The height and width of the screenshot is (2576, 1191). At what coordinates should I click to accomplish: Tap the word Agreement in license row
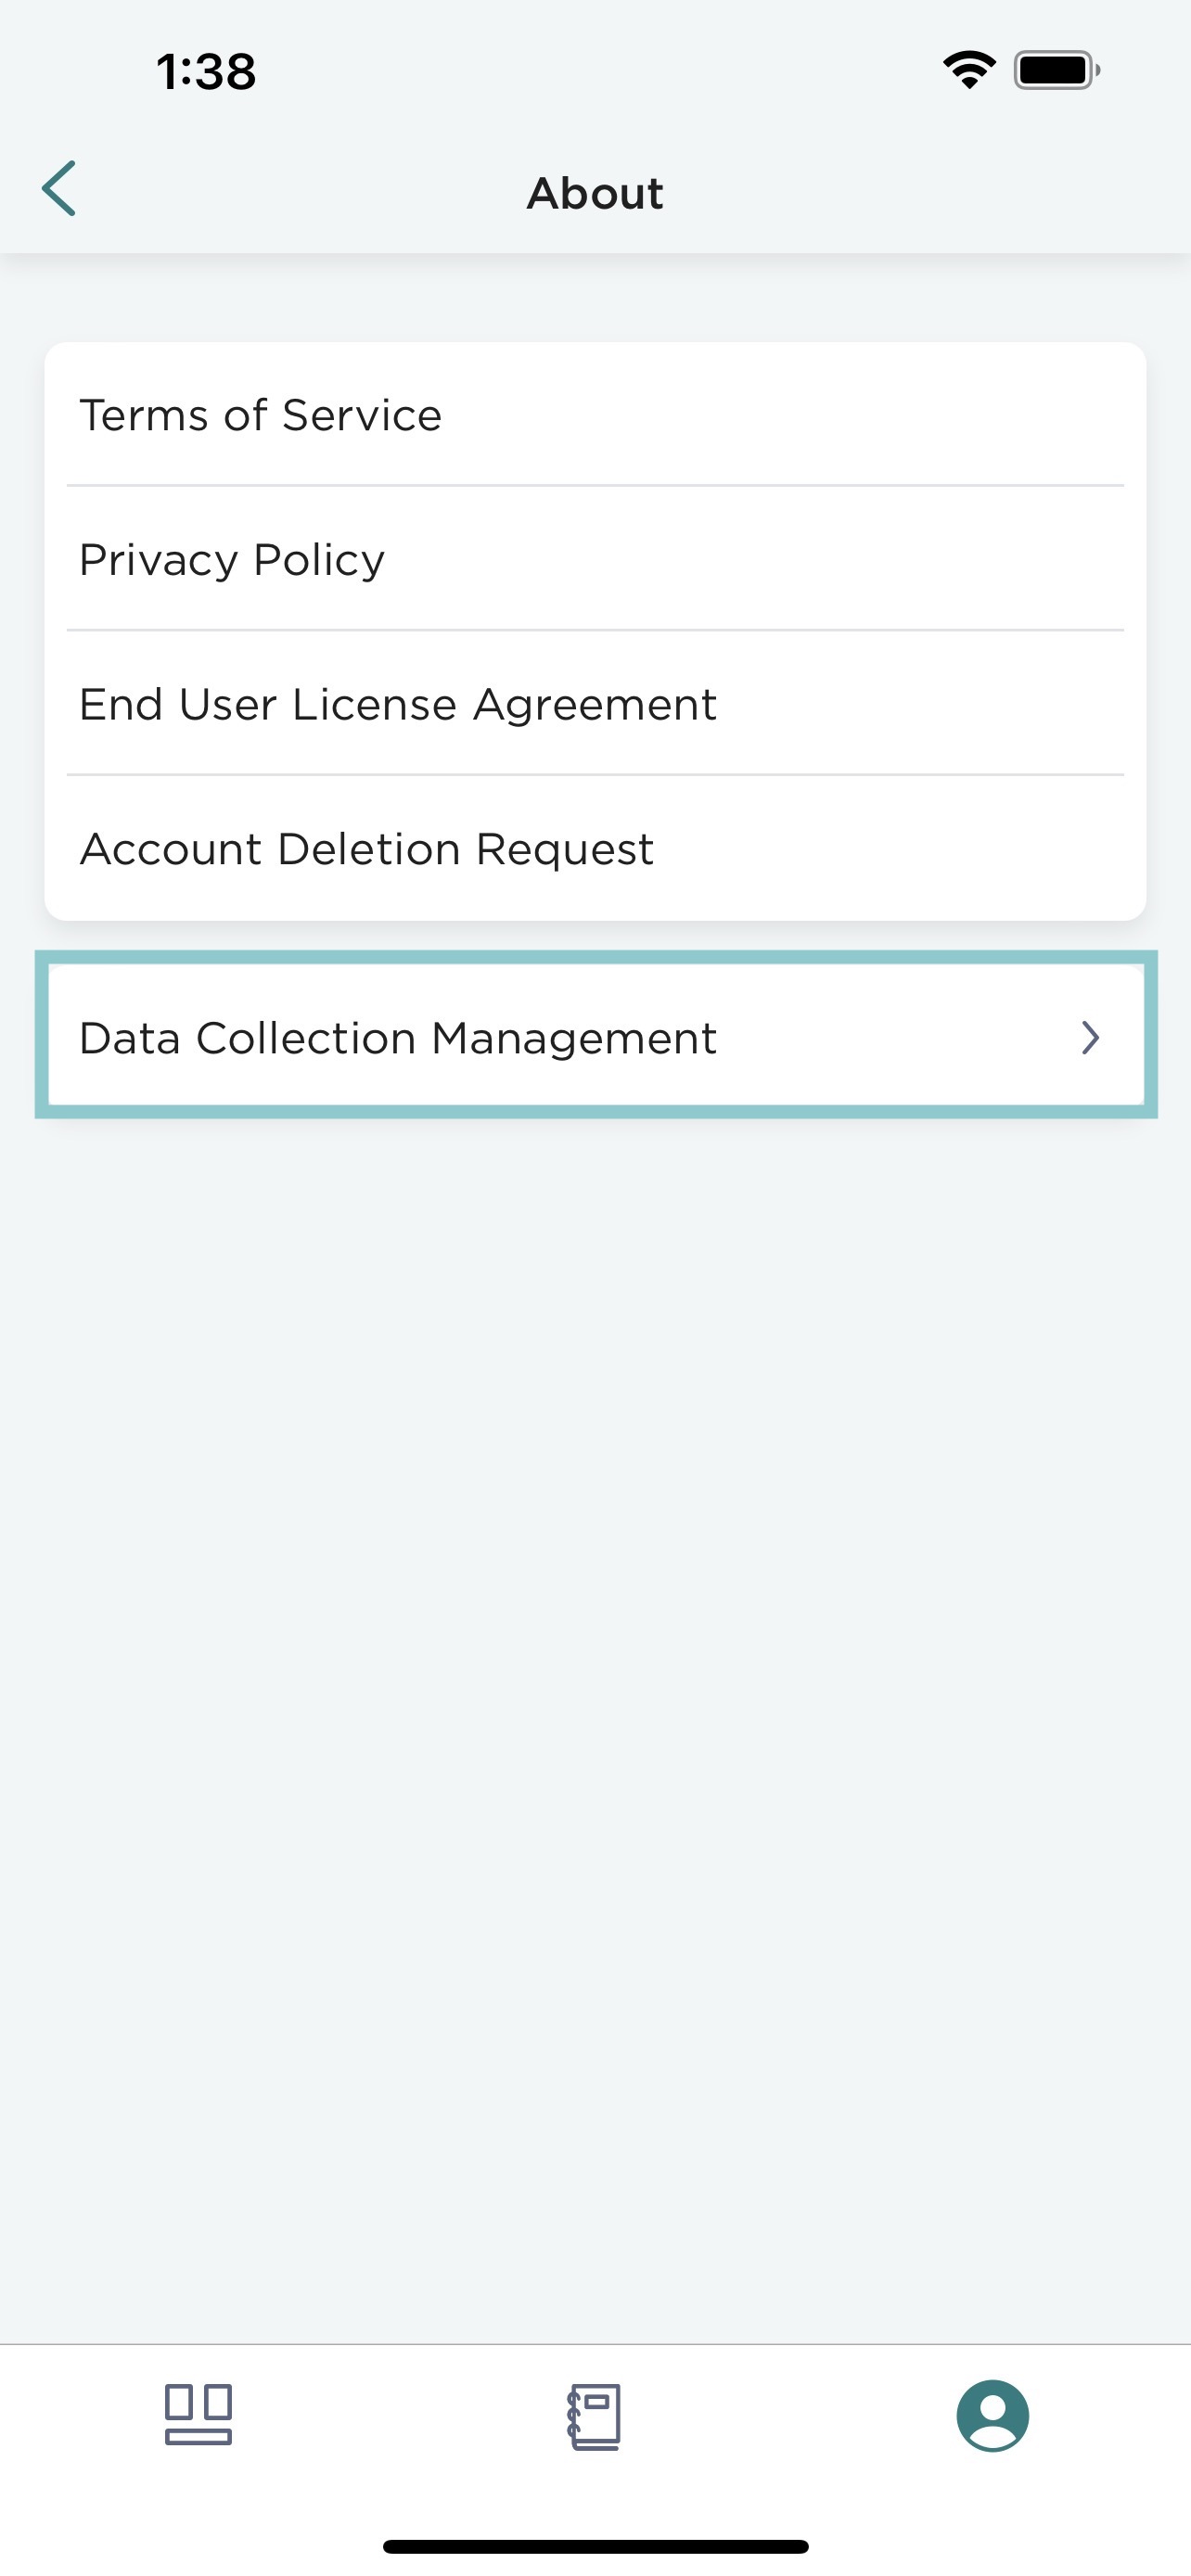click(595, 706)
